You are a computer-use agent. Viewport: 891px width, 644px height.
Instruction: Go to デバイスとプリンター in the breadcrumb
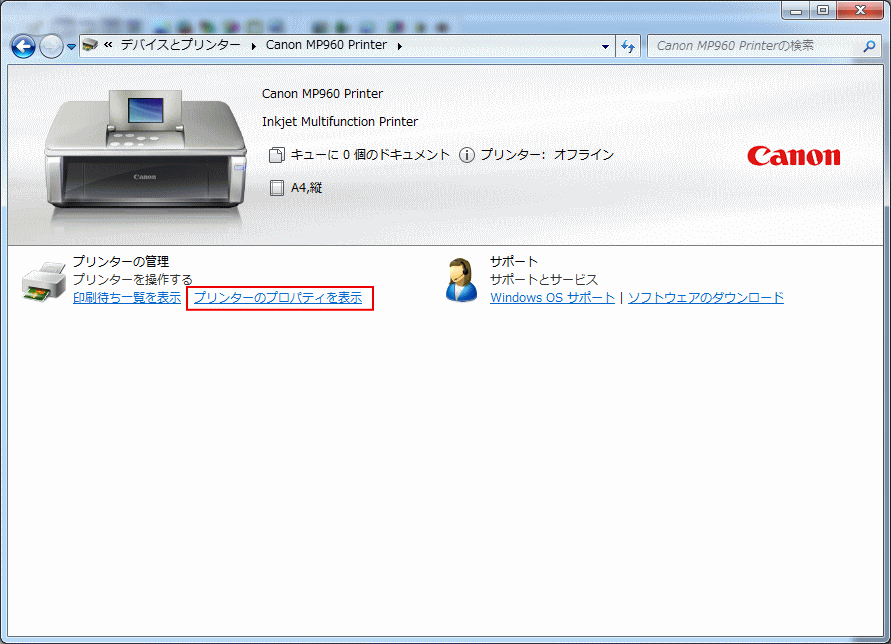(180, 46)
